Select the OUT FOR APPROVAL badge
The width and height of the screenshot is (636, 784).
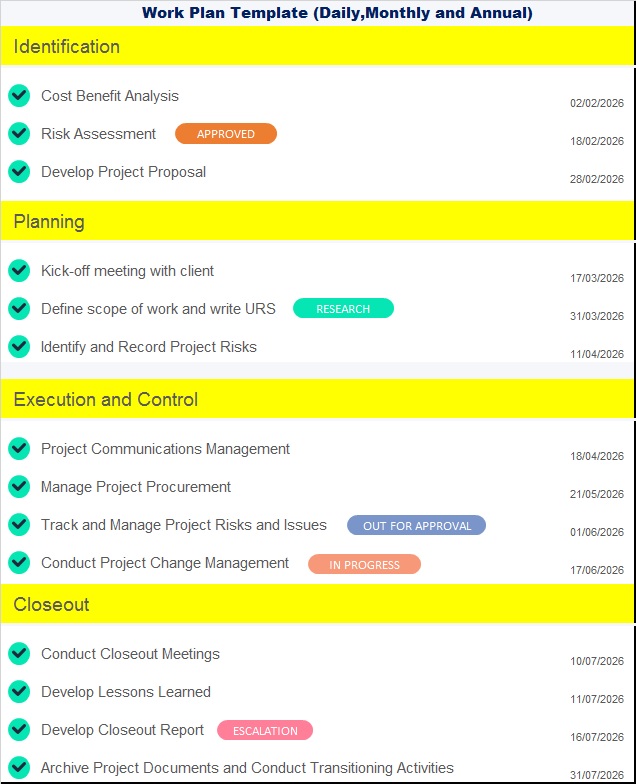coord(416,526)
